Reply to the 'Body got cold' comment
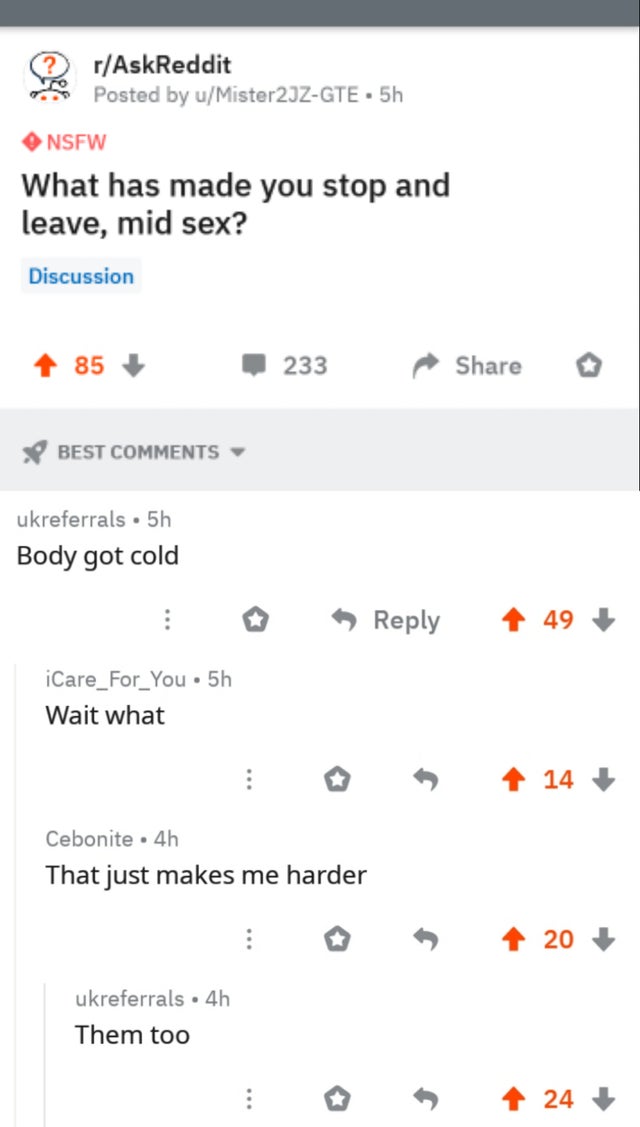The width and height of the screenshot is (640, 1127). pos(385,620)
